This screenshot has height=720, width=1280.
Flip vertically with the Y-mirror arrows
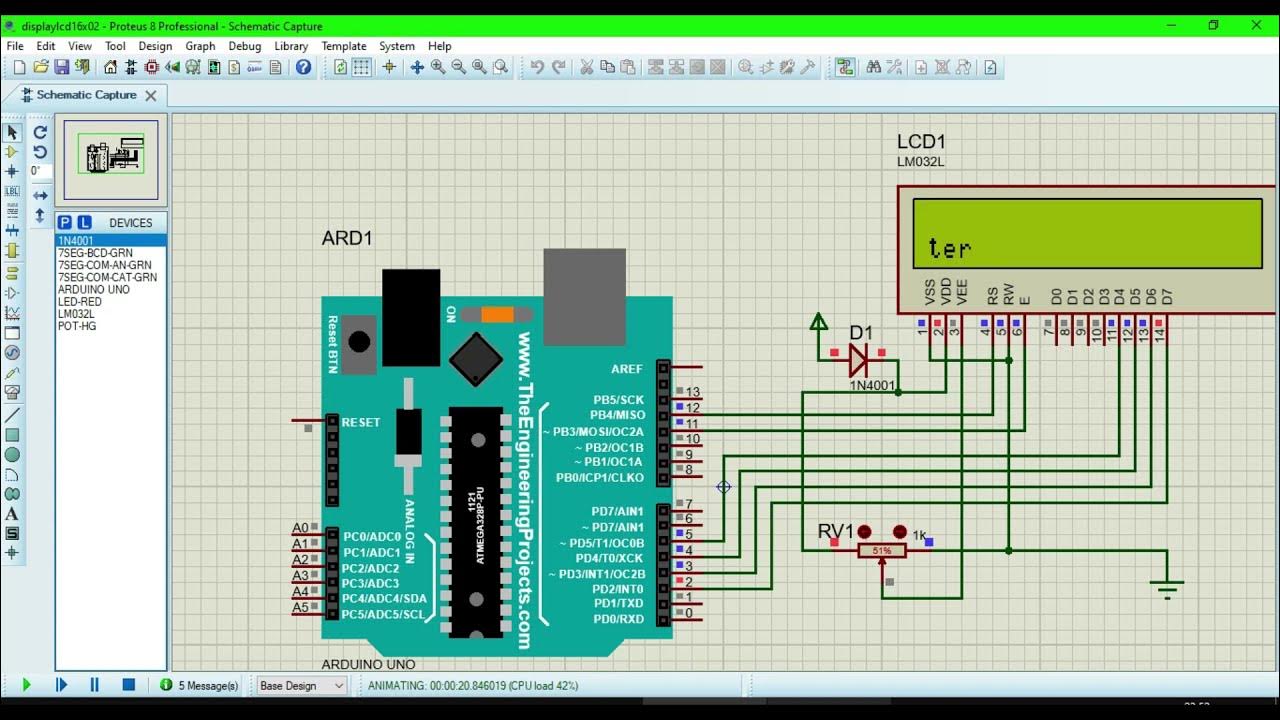click(x=40, y=215)
